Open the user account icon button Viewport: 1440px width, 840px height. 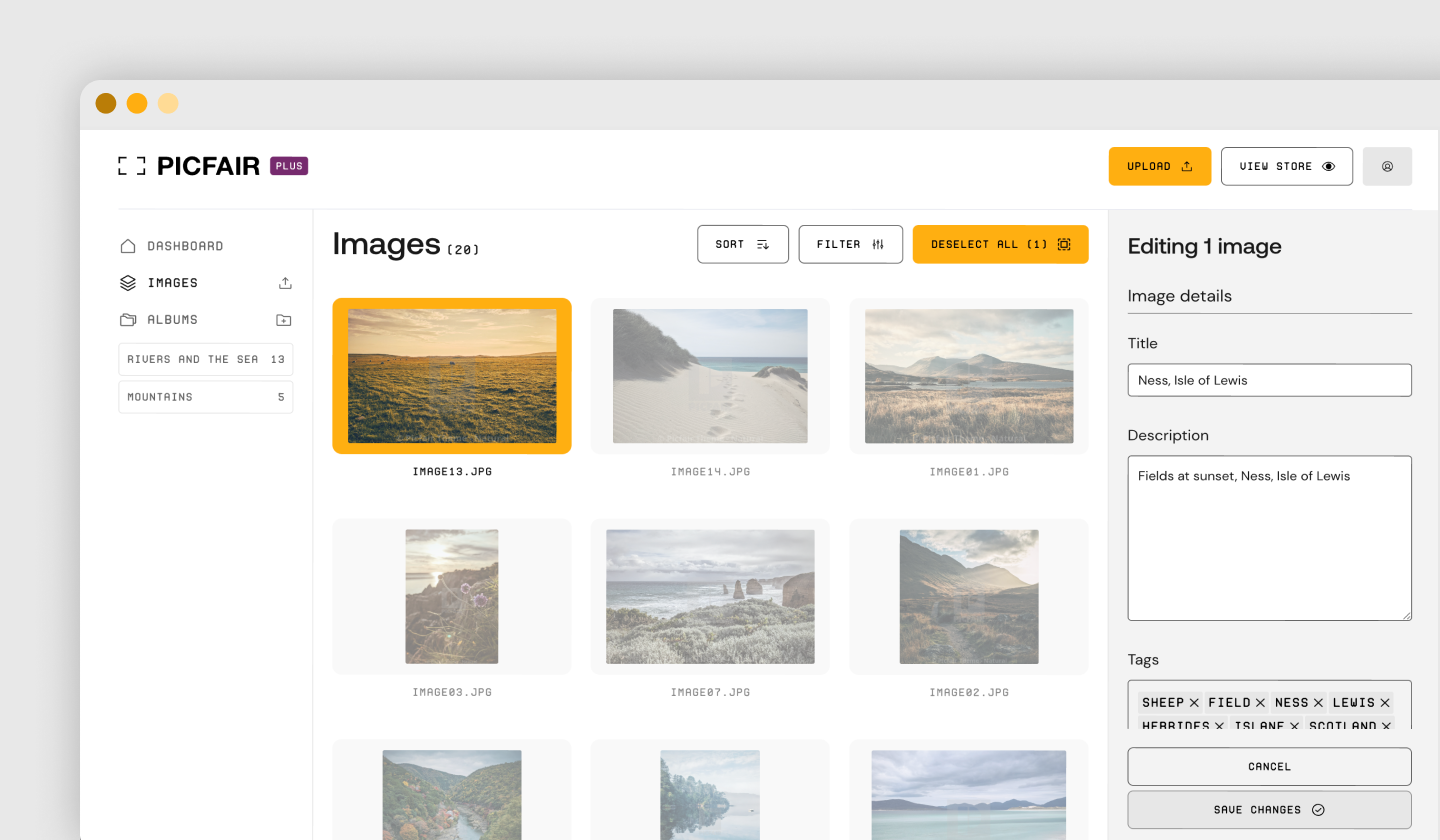(1387, 166)
